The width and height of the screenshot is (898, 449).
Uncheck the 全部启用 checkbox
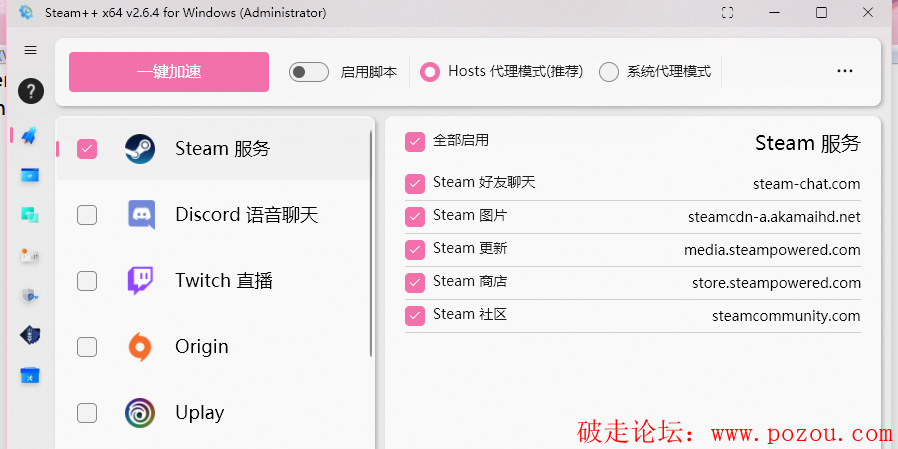(415, 142)
